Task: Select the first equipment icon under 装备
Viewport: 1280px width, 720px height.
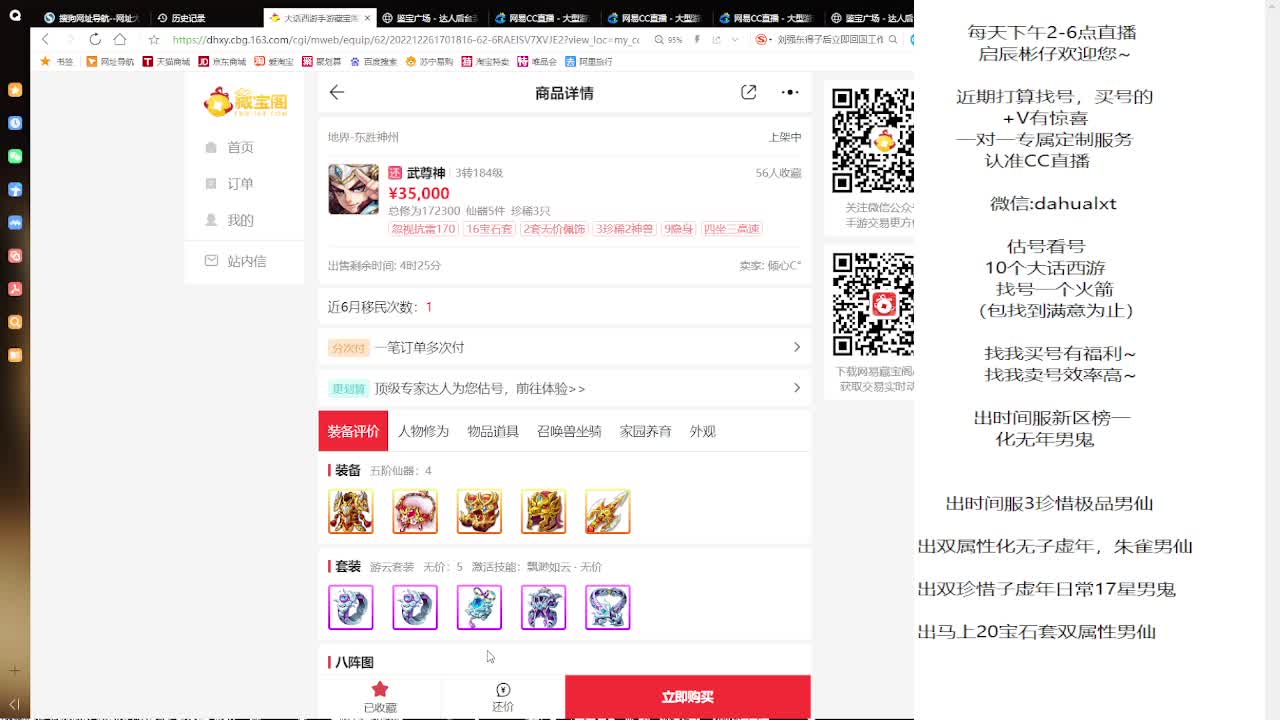Action: [351, 512]
